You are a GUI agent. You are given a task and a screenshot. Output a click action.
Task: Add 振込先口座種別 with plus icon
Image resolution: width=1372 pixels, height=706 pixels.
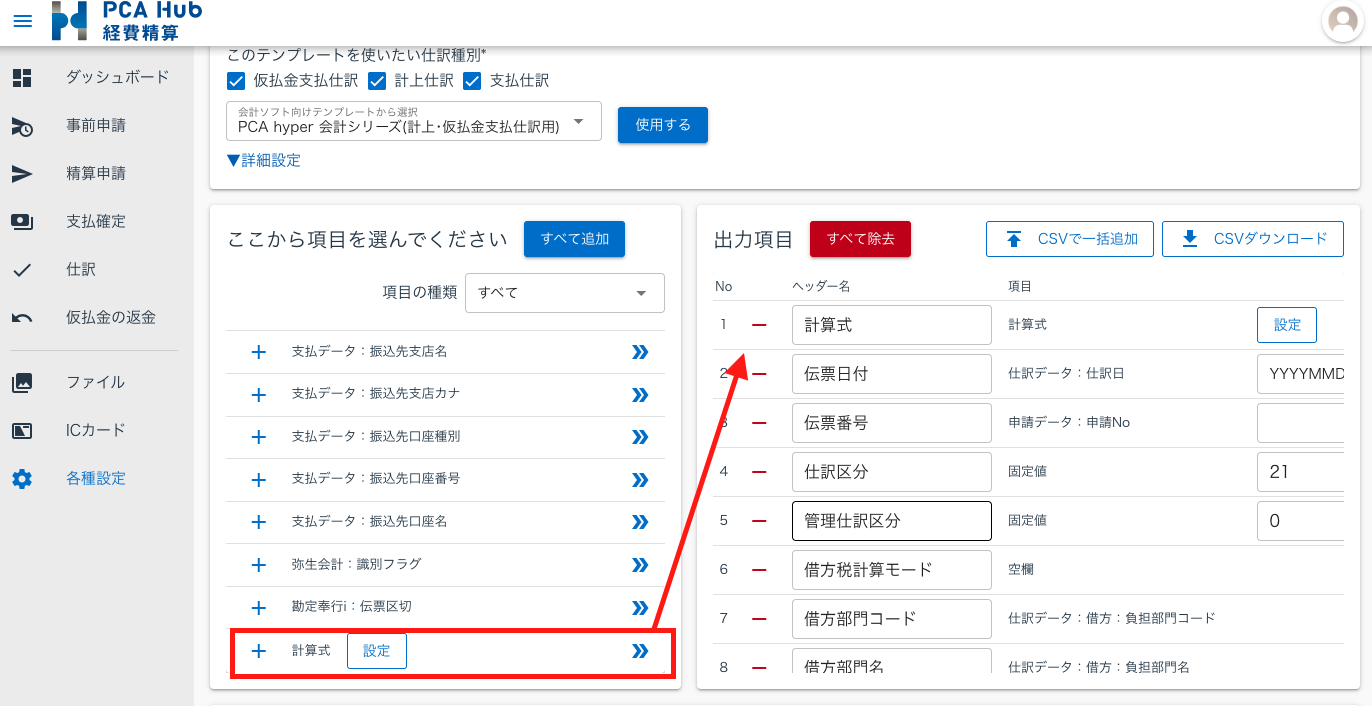pyautogui.click(x=258, y=437)
